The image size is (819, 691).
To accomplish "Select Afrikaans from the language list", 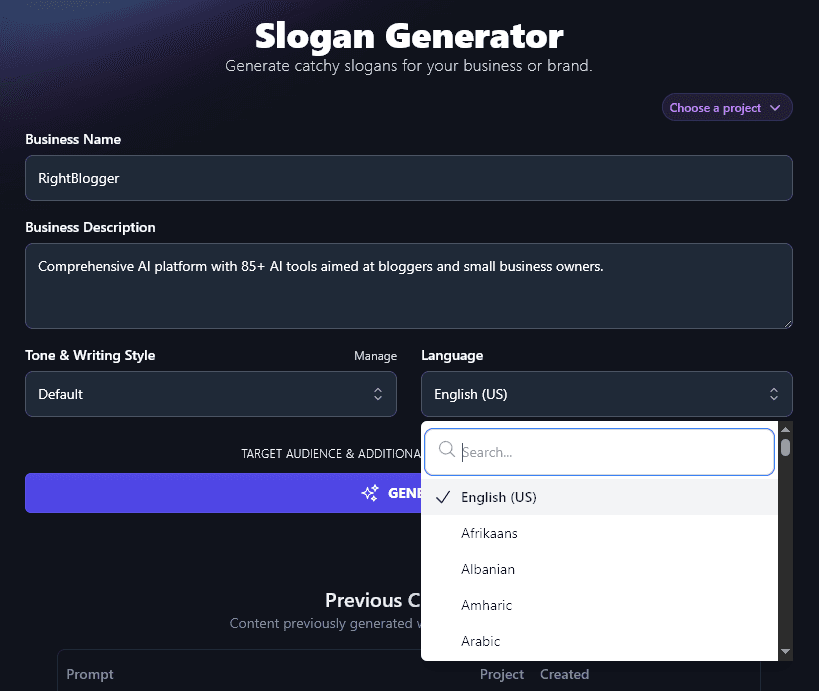I will point(489,533).
